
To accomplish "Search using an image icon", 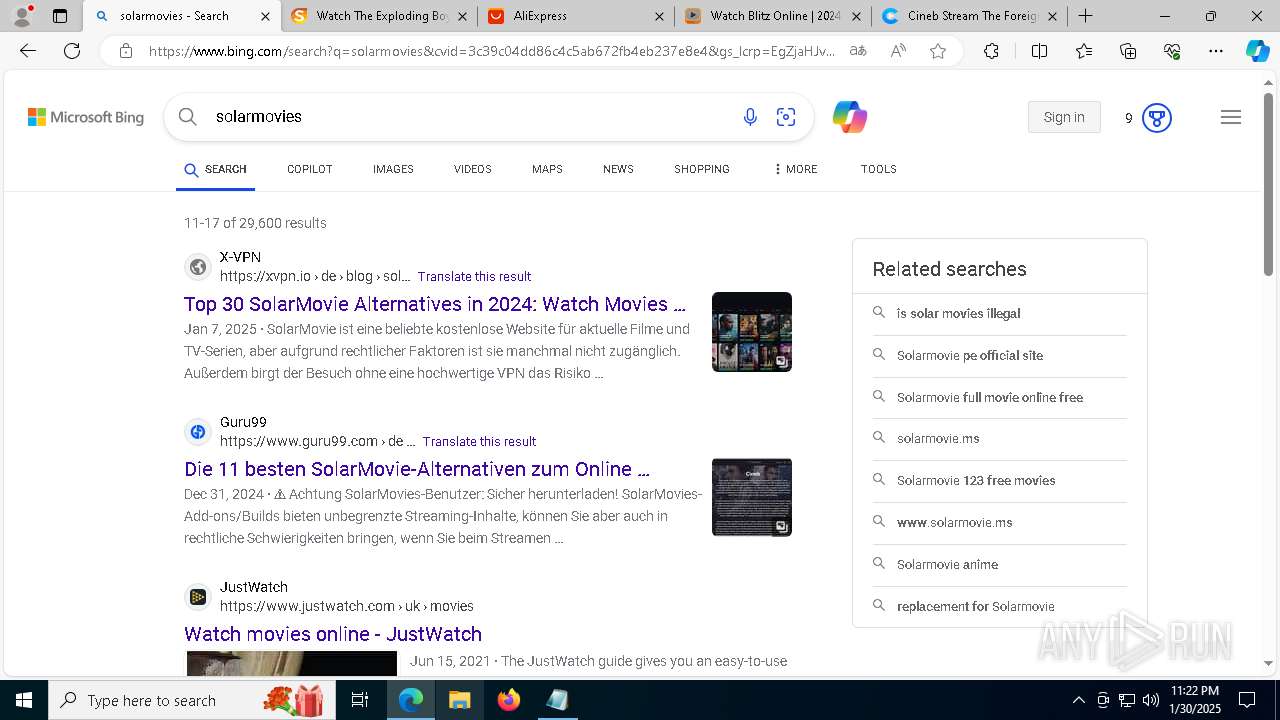I will (786, 117).
